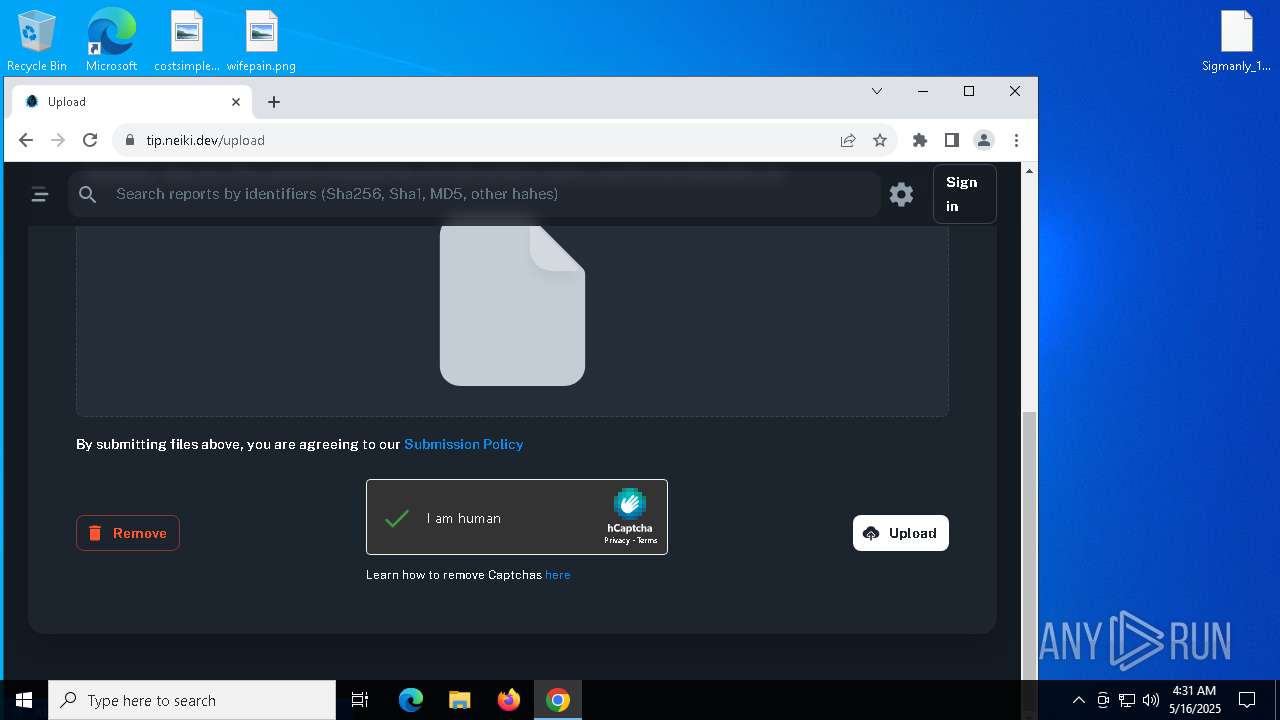Click the uploaded file document icon
Image resolution: width=1280 pixels, height=720 pixels.
pos(512,305)
